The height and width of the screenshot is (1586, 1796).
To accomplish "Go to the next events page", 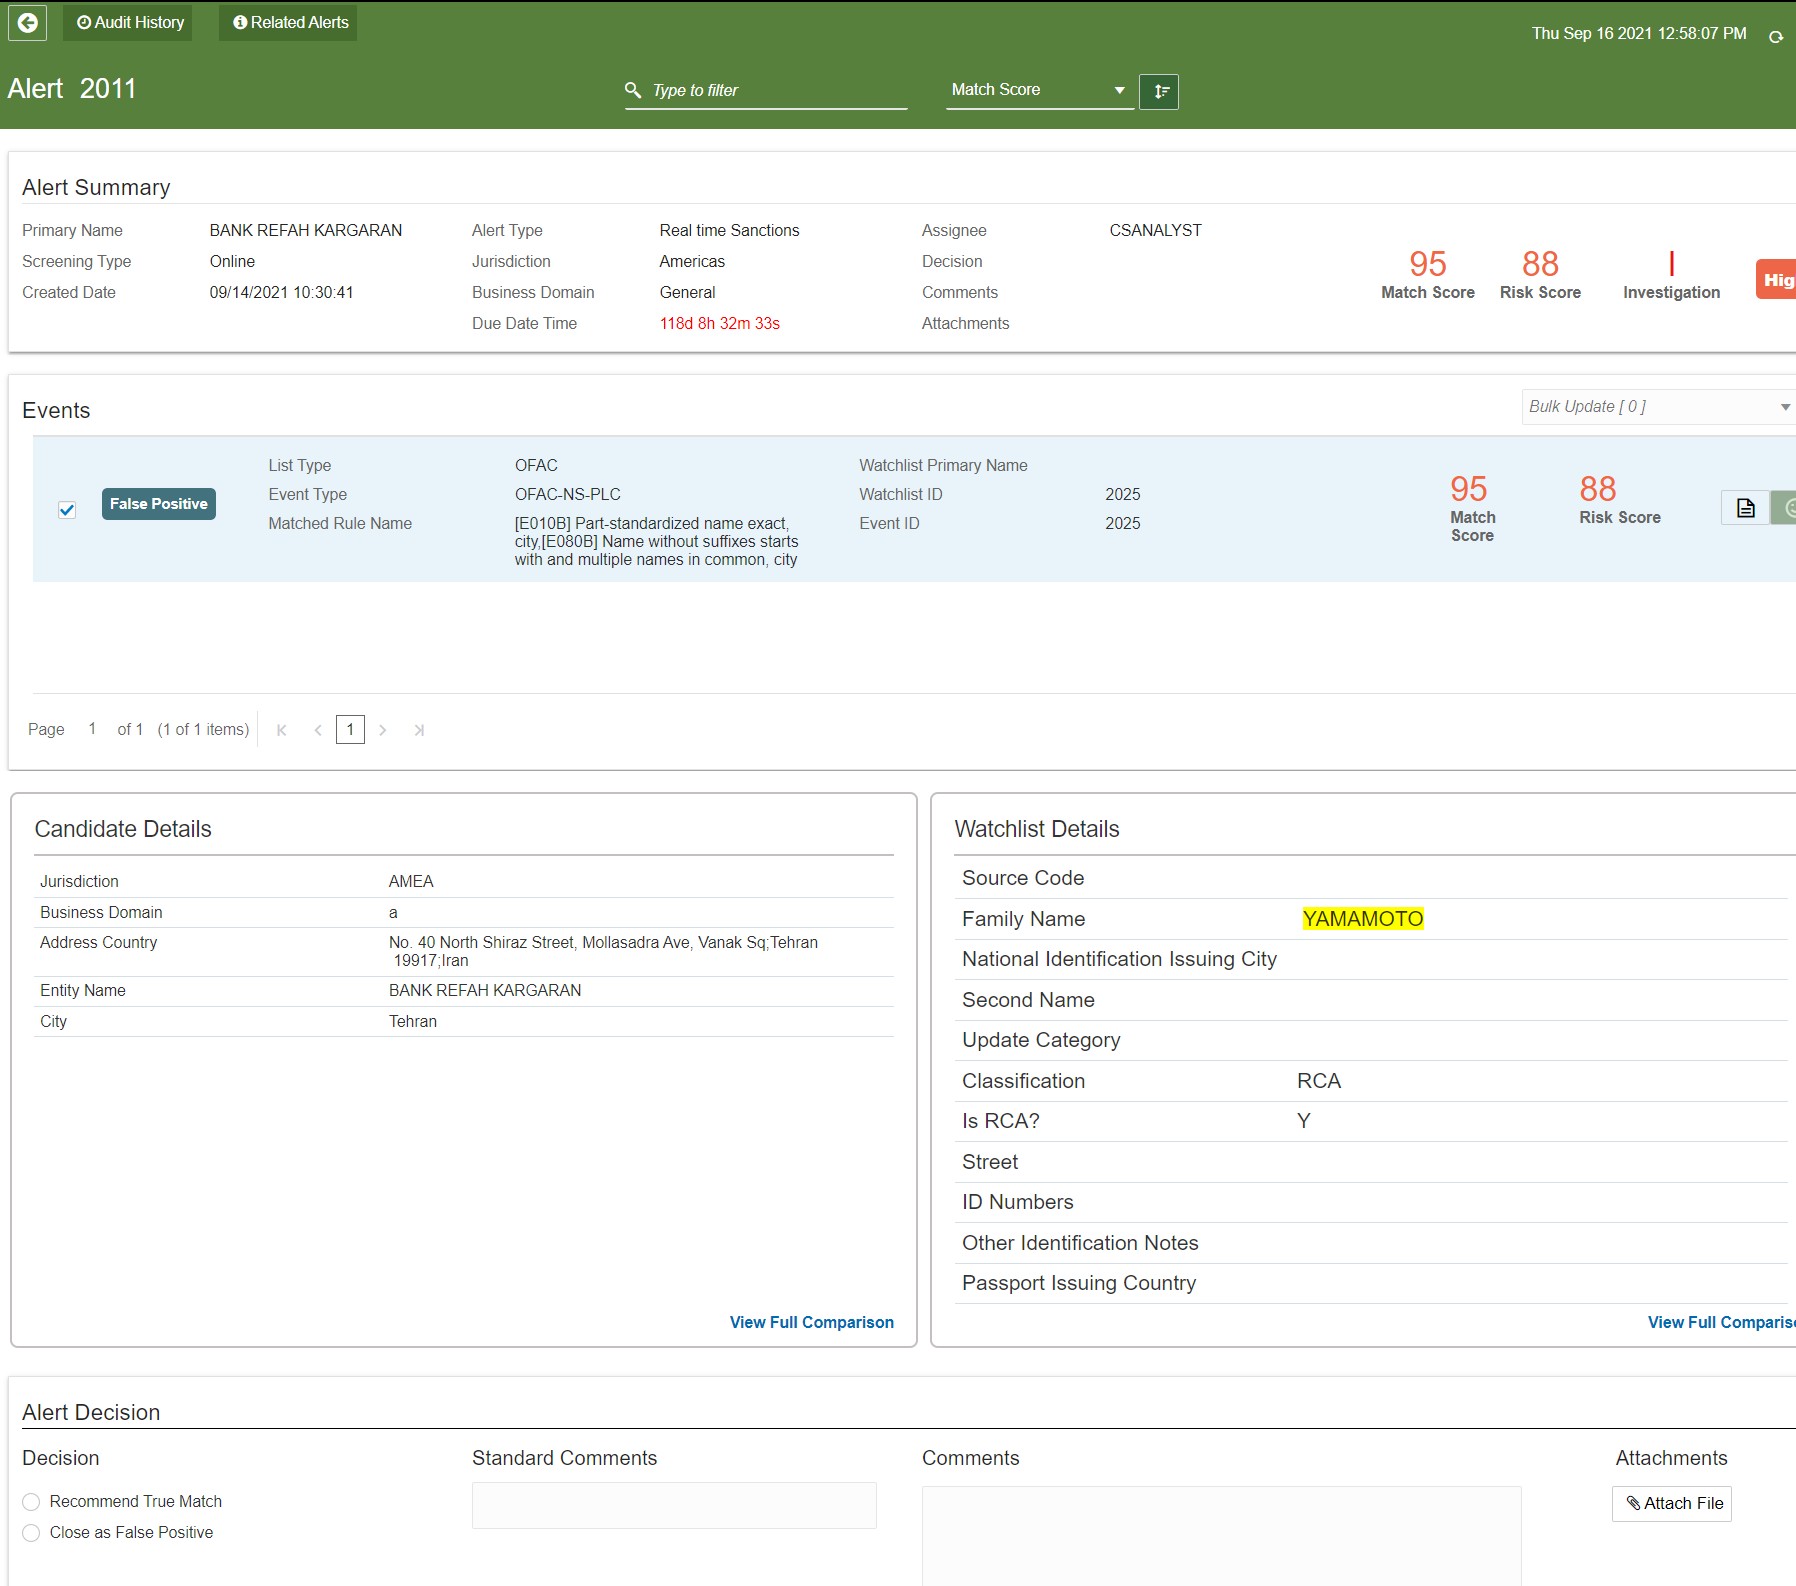I will [x=383, y=730].
